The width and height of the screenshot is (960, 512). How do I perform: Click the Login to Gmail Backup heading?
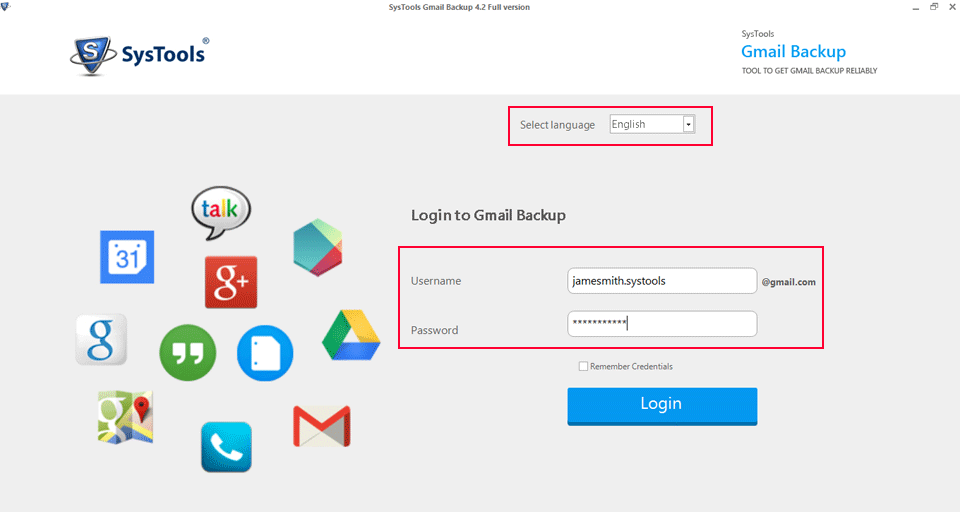pos(488,216)
